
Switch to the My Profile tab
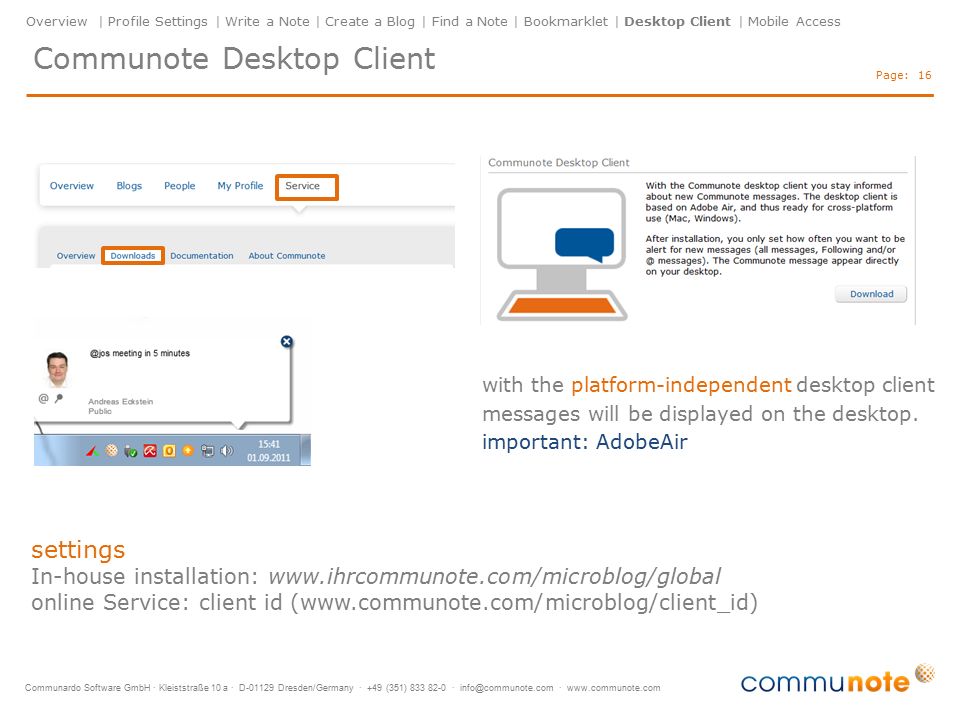240,186
